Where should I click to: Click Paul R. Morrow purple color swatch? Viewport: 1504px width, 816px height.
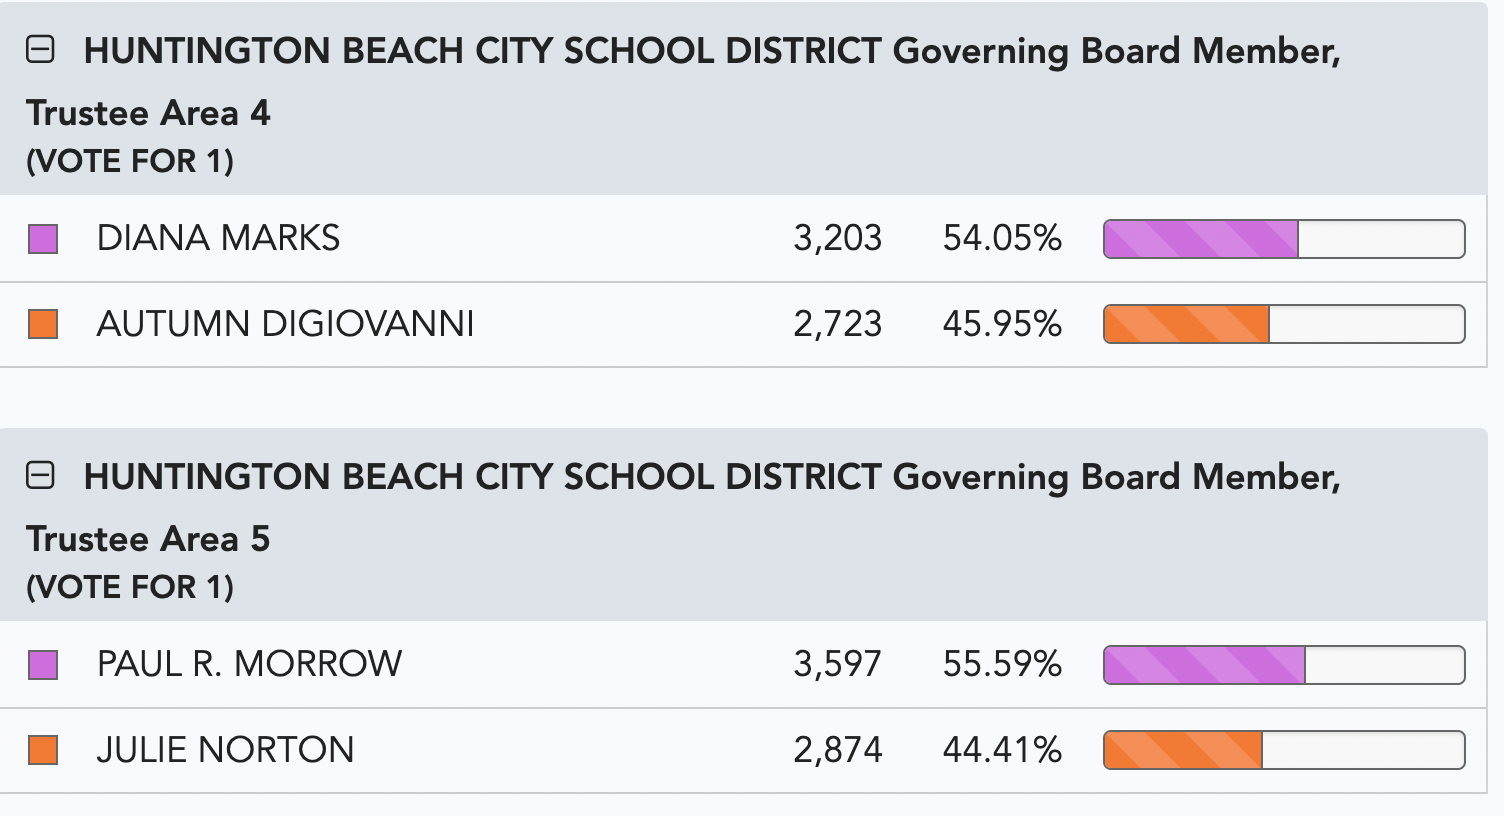(x=43, y=665)
